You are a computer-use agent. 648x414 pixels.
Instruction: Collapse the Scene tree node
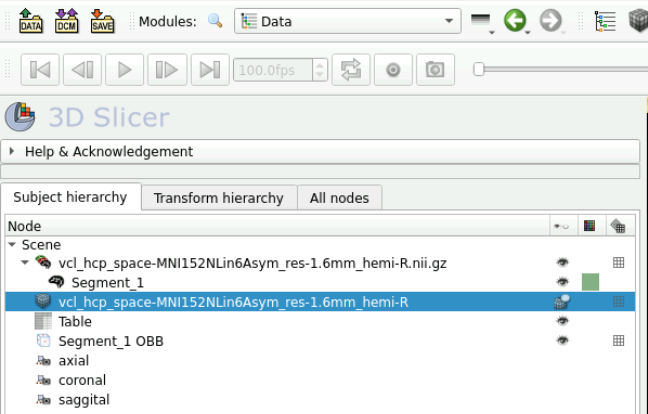pyautogui.click(x=12, y=245)
